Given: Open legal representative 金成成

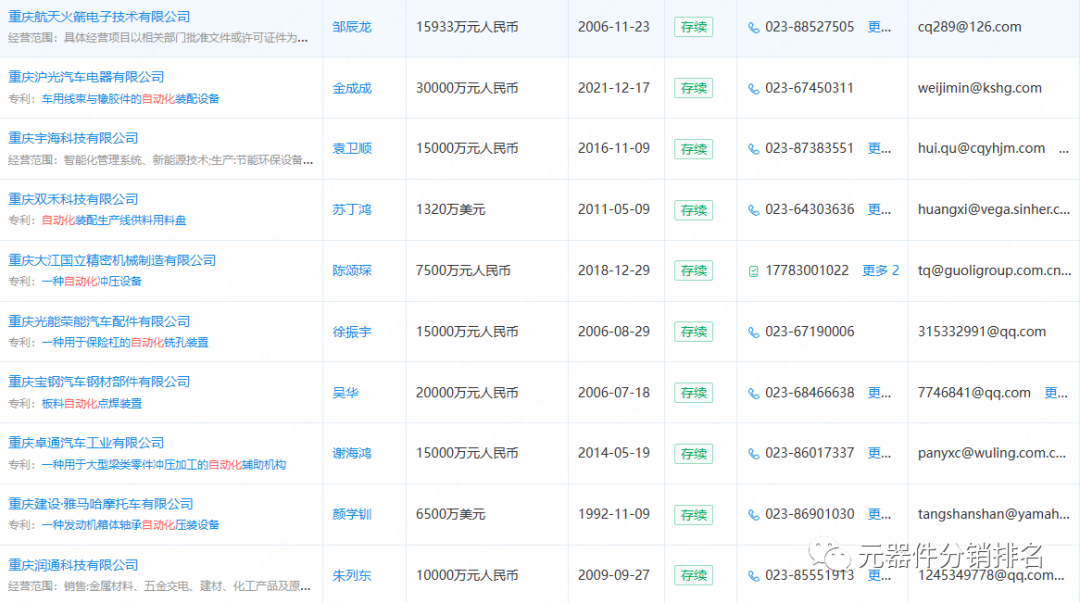Looking at the screenshot, I should point(352,88).
